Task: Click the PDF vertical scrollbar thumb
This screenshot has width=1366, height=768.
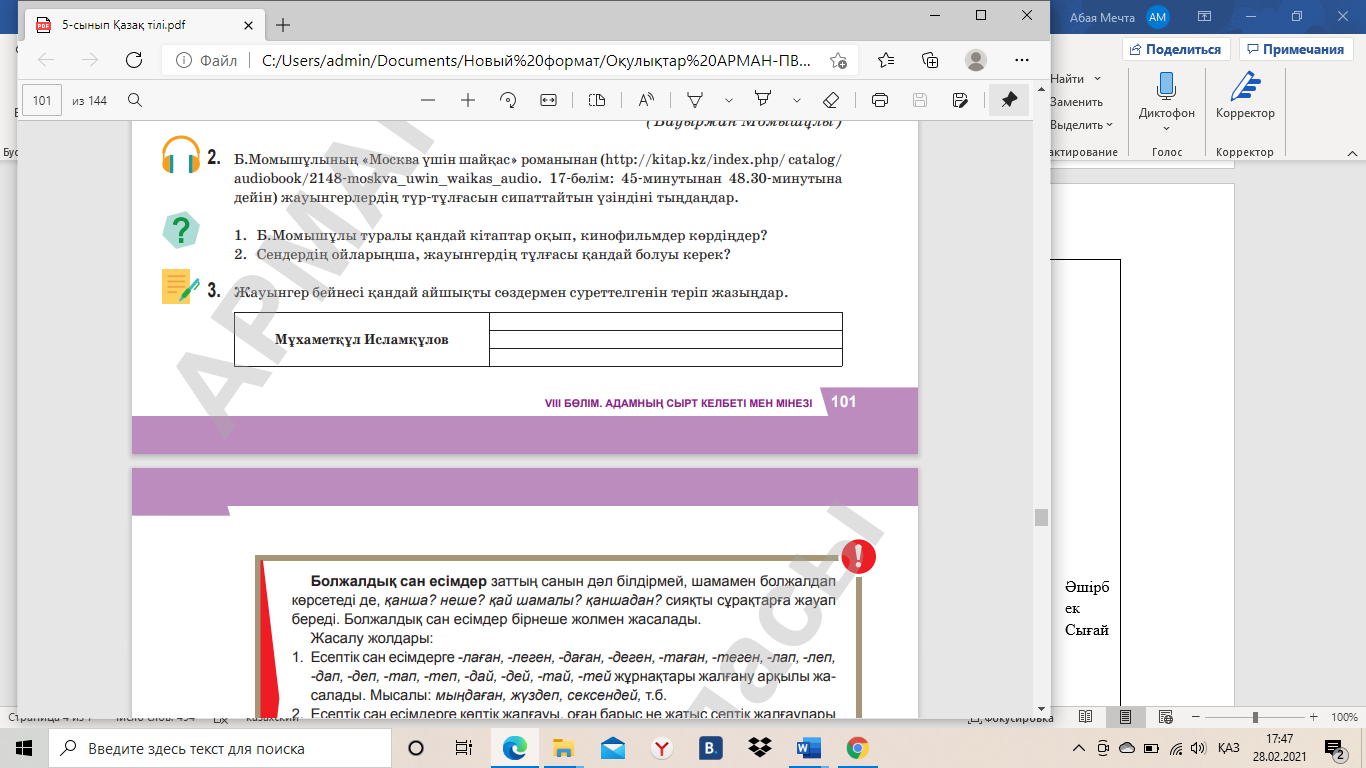Action: [x=1041, y=517]
